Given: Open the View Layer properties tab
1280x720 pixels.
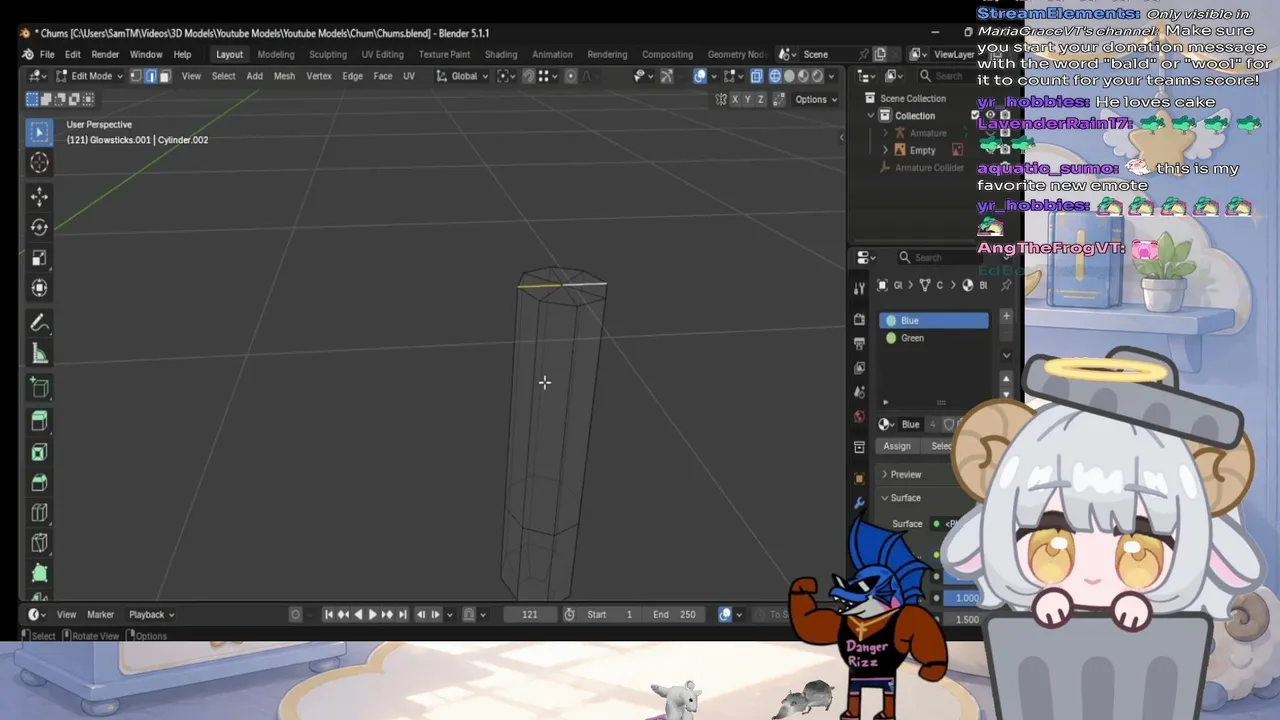Looking at the screenshot, I should pos(859,367).
